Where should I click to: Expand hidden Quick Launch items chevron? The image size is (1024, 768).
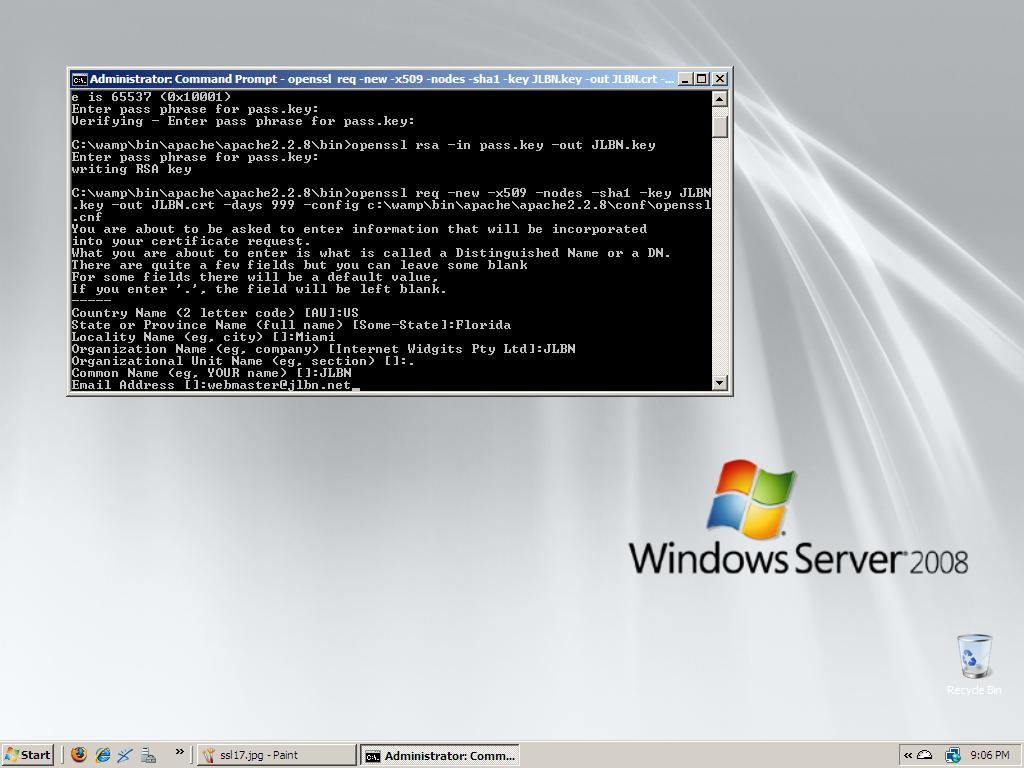click(180, 752)
